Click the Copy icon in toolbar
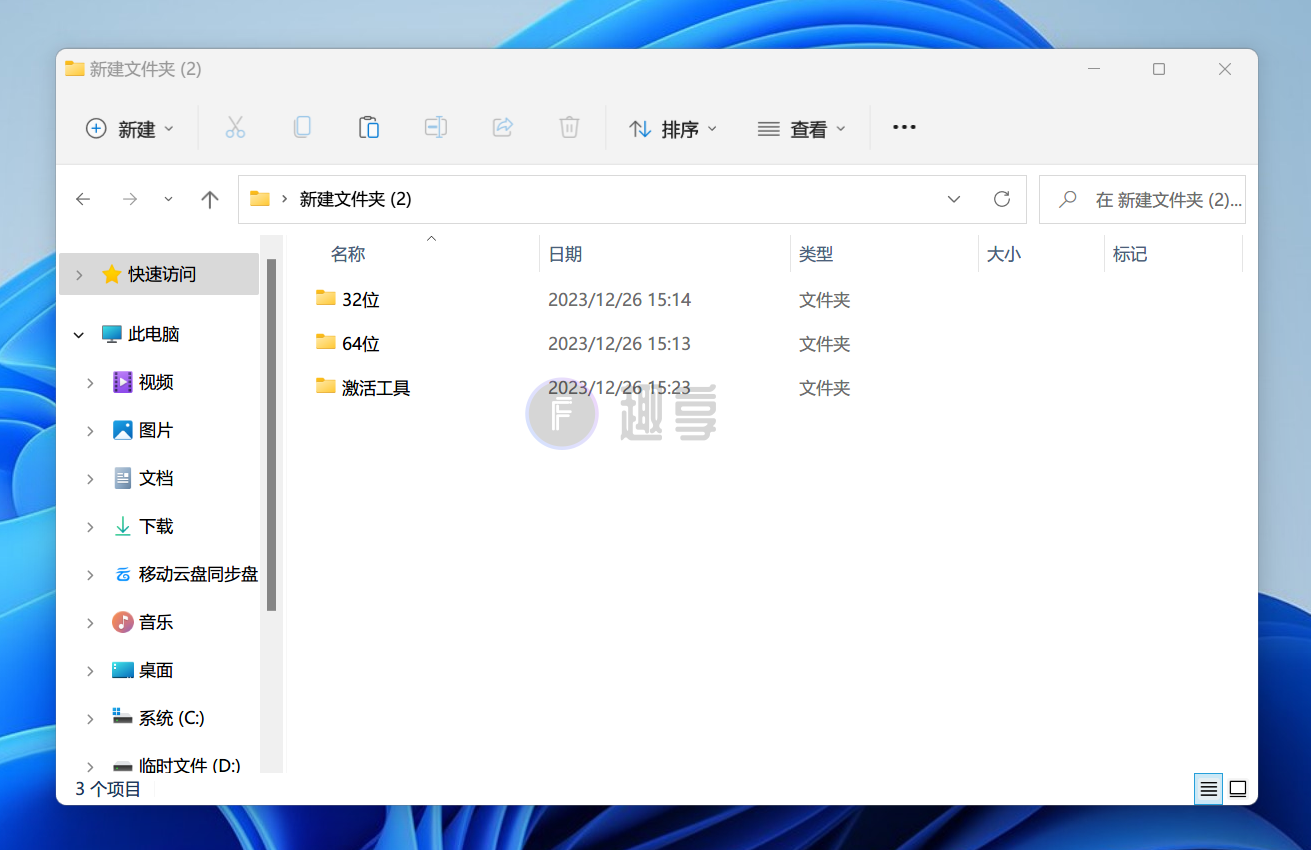Screen dimensions: 1311x850 pos(302,127)
